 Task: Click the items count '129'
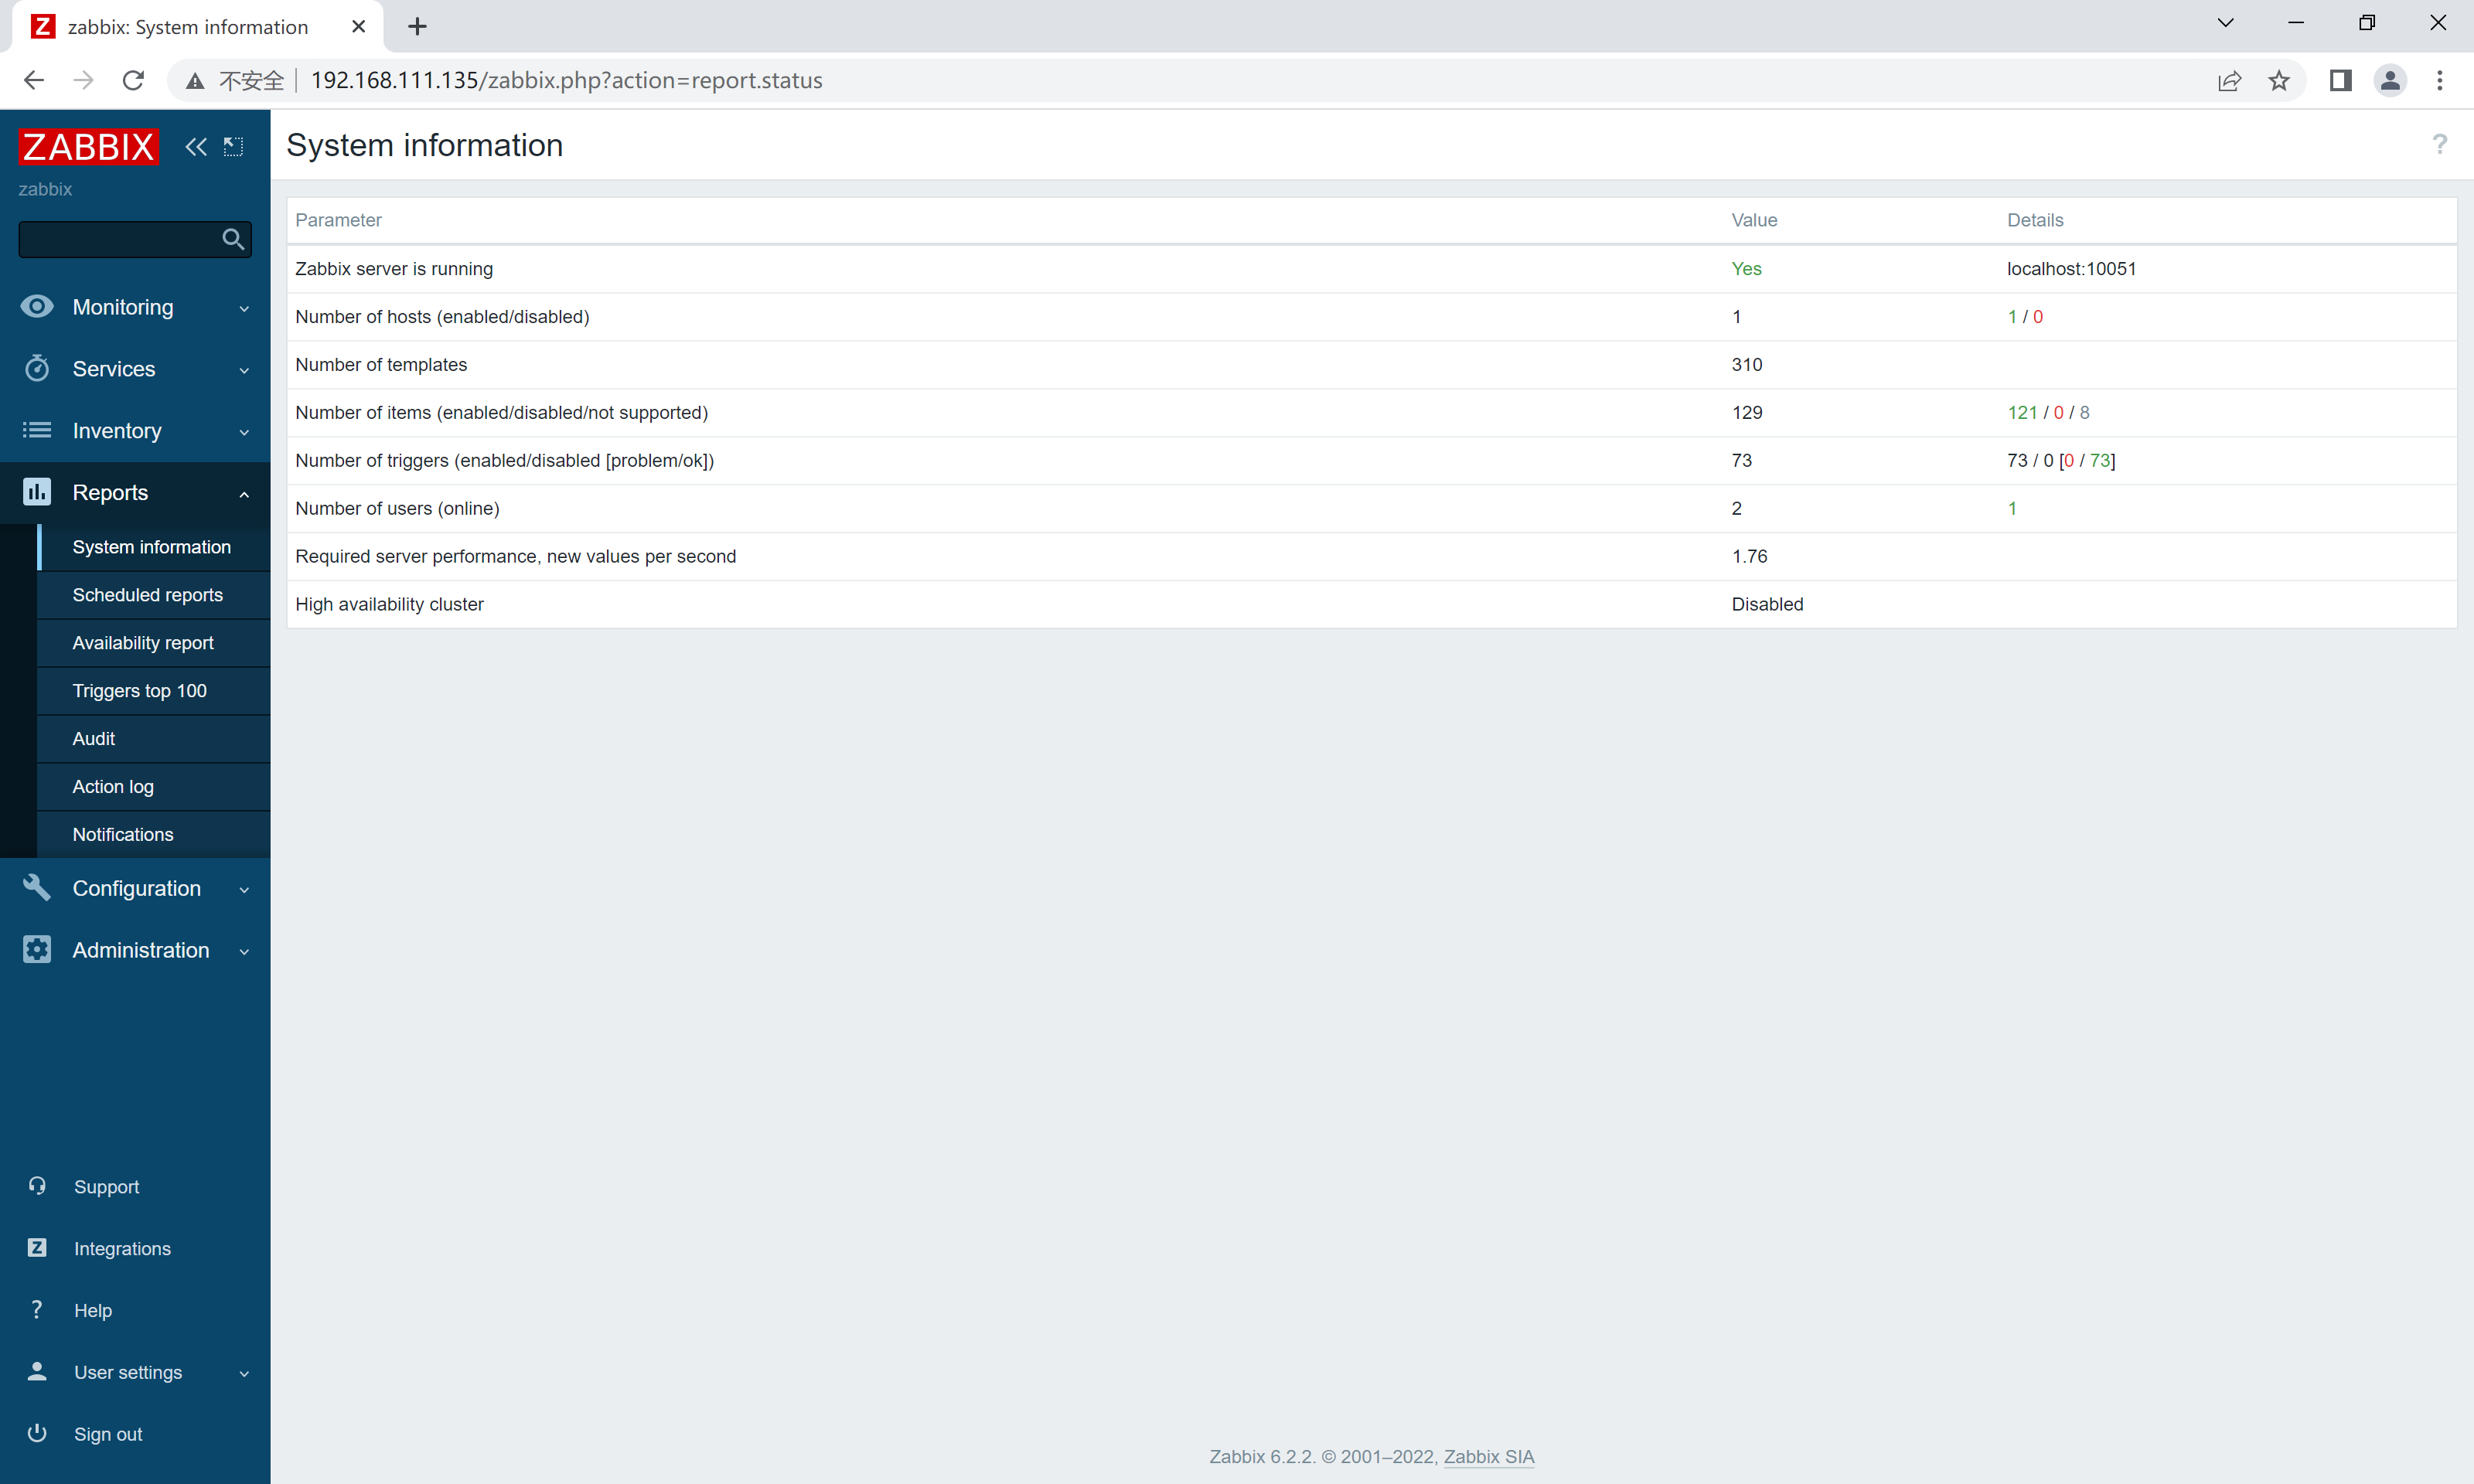(x=1747, y=412)
